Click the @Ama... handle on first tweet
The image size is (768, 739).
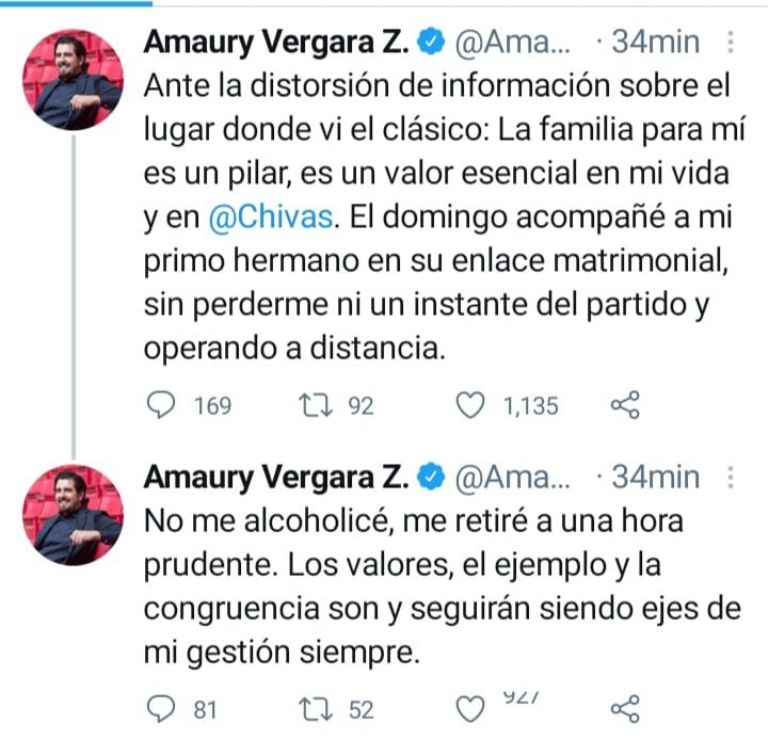pos(512,43)
